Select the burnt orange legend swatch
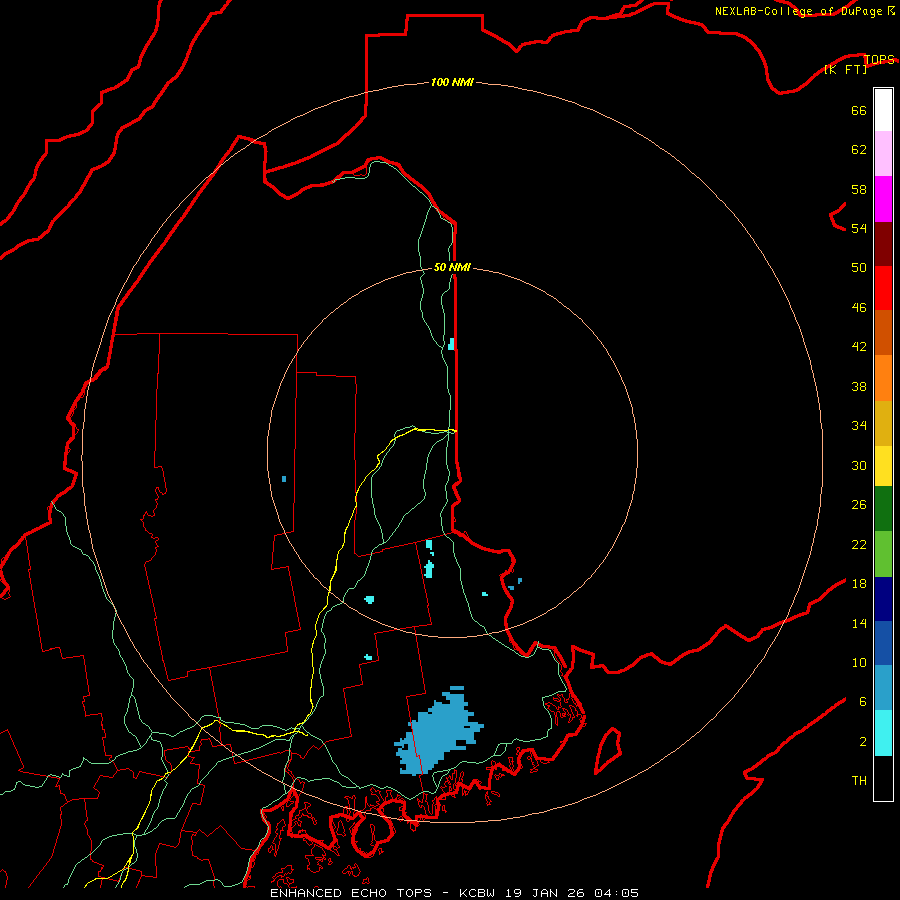Image resolution: width=900 pixels, height=900 pixels. [x=883, y=333]
